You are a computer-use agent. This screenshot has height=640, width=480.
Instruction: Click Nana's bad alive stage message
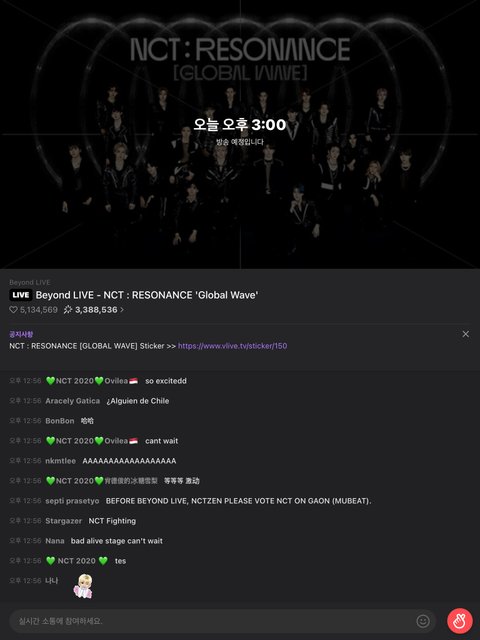117,541
